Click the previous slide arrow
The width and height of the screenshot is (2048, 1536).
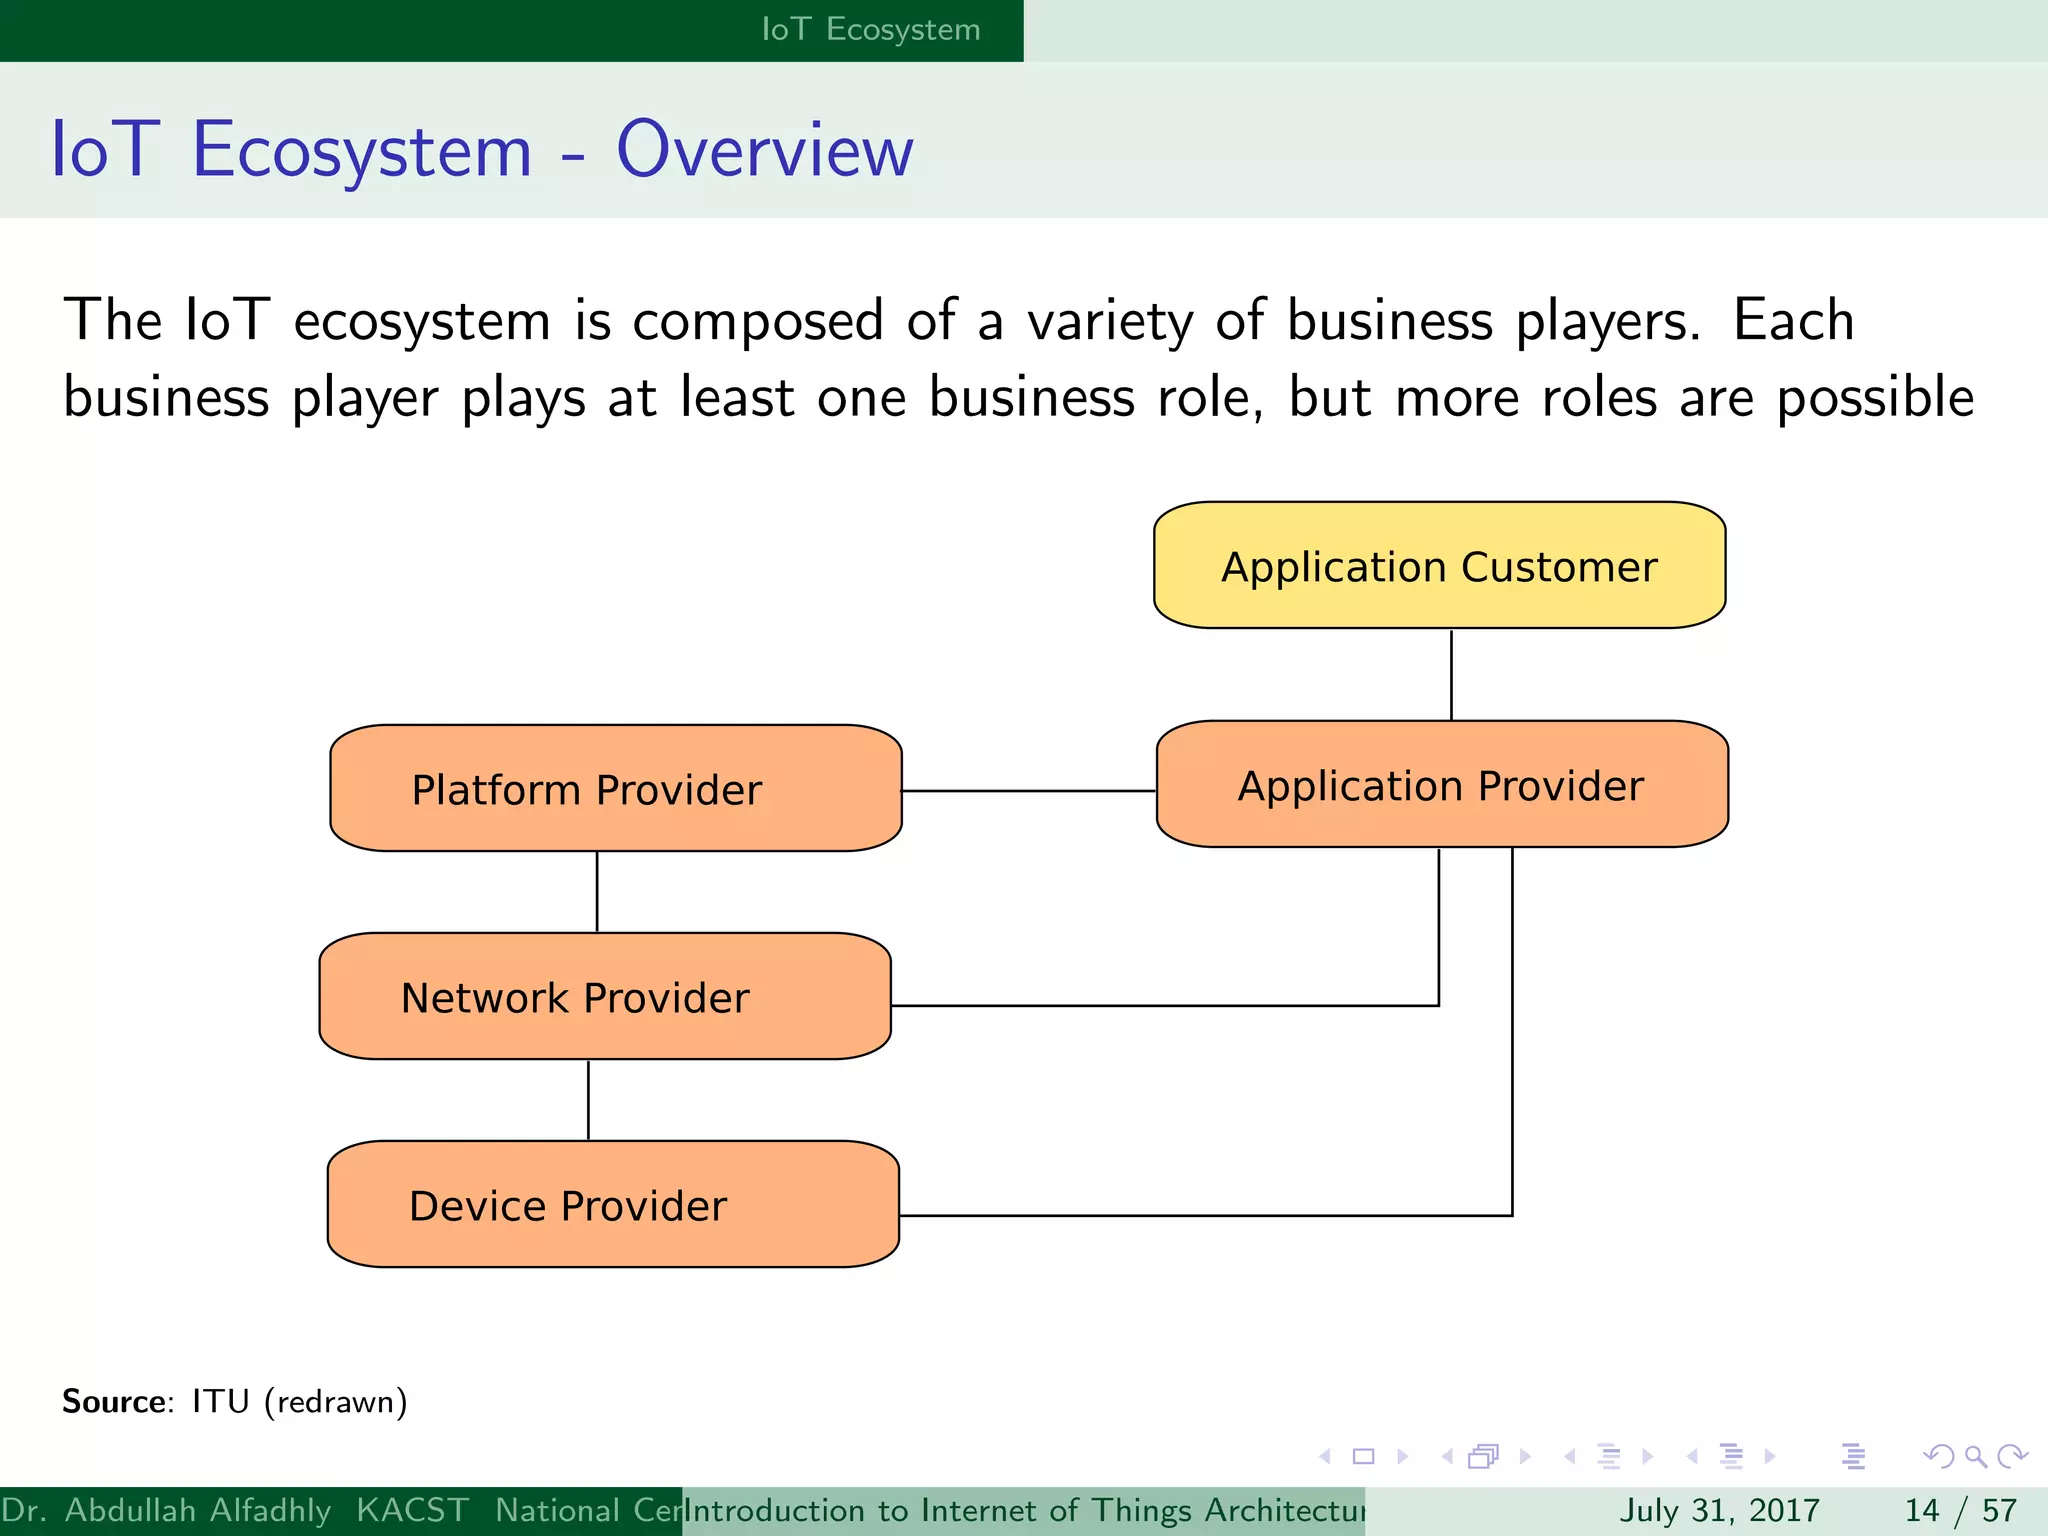coord(1326,1457)
